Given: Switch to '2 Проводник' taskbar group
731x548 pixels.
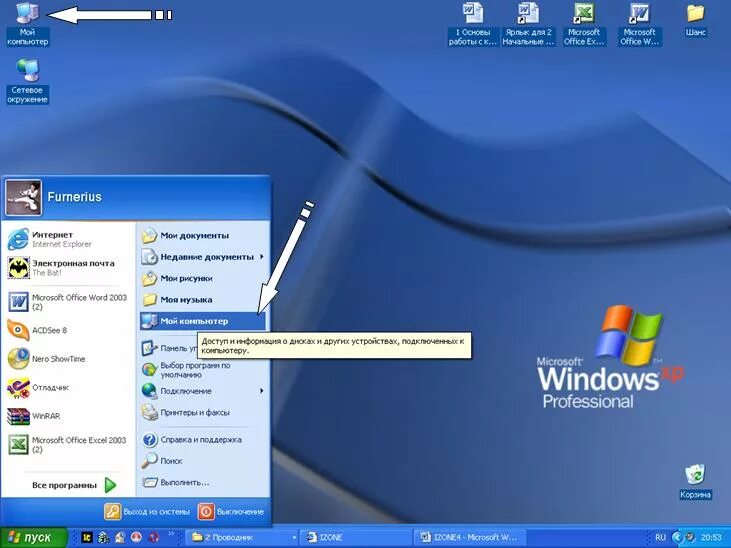Looking at the screenshot, I should click(239, 538).
